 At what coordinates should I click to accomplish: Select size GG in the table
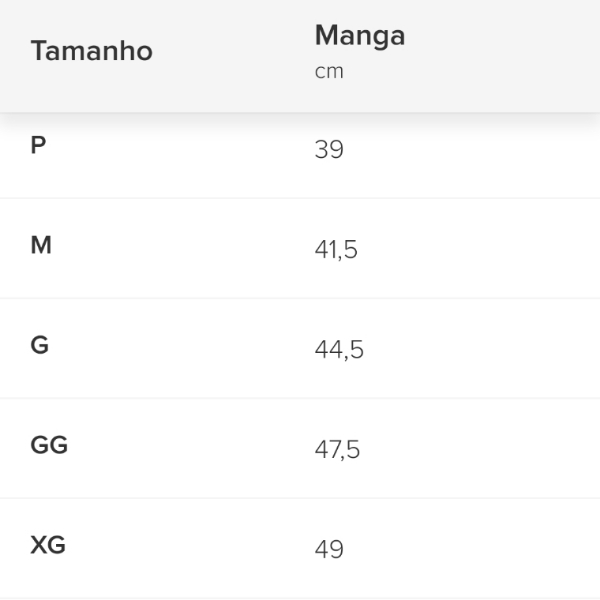click(49, 445)
